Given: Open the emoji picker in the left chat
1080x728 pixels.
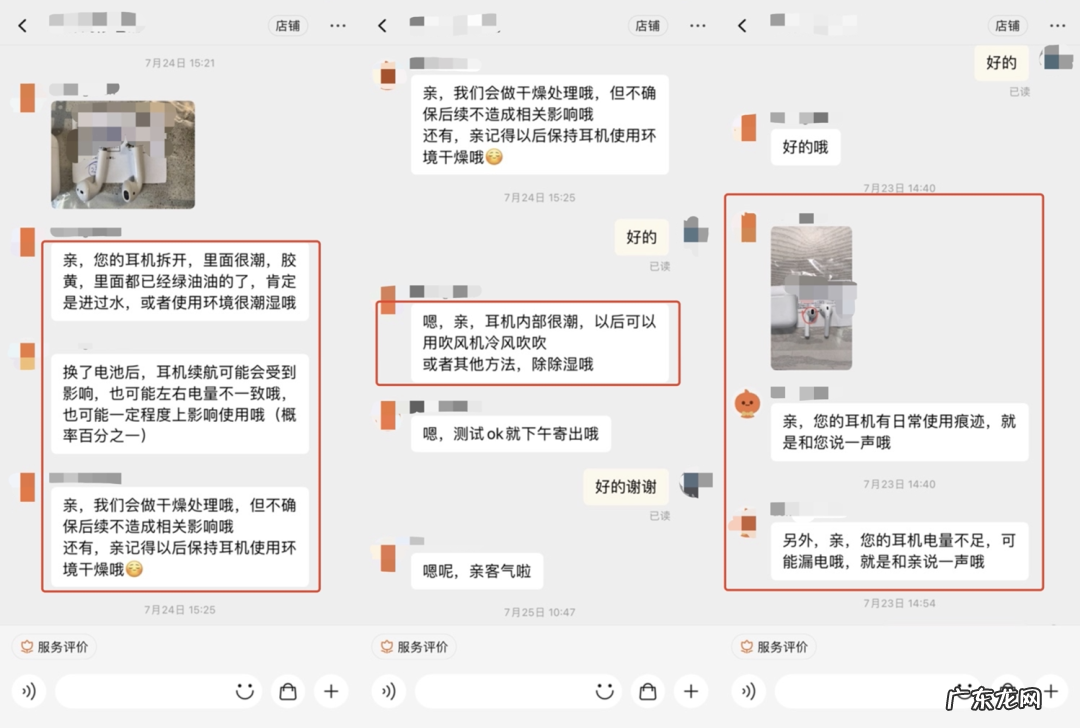Looking at the screenshot, I should coord(243,691).
